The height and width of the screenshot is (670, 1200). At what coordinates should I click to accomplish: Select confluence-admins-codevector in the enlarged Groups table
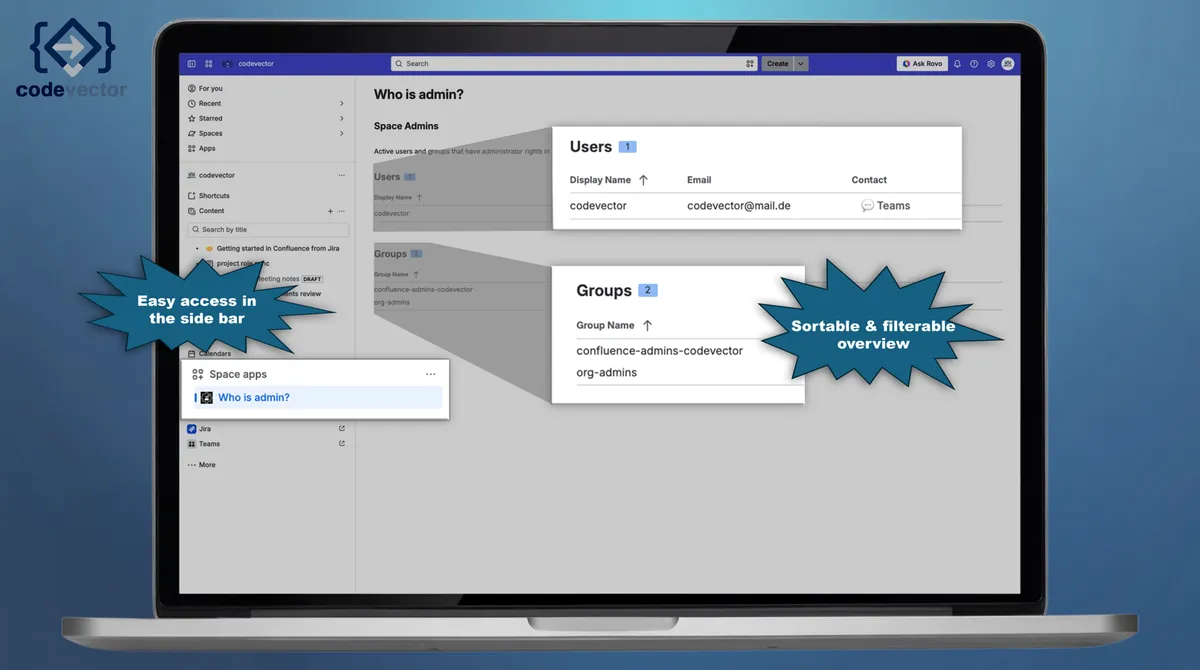click(660, 351)
